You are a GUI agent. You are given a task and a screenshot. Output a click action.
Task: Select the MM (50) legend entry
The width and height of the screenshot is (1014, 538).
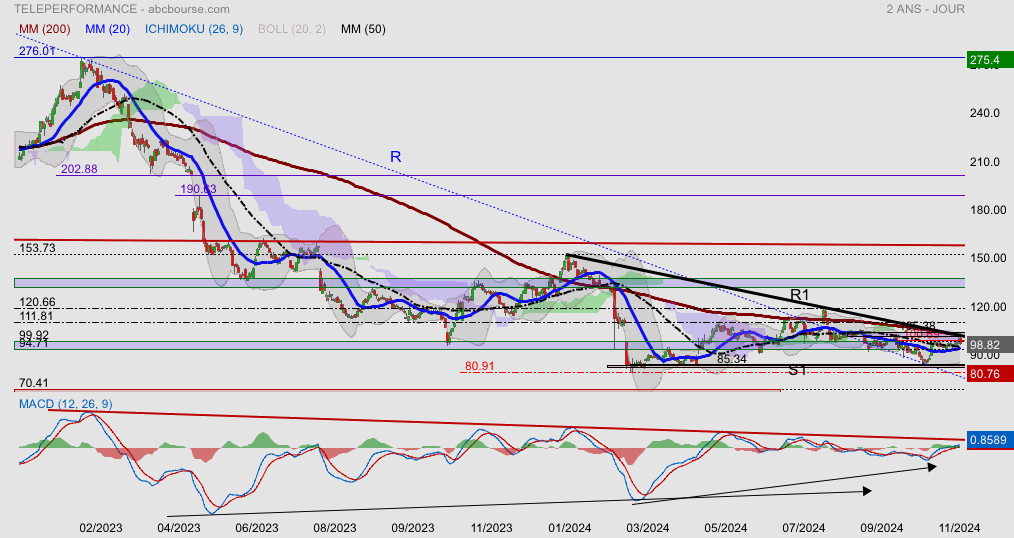click(x=363, y=29)
